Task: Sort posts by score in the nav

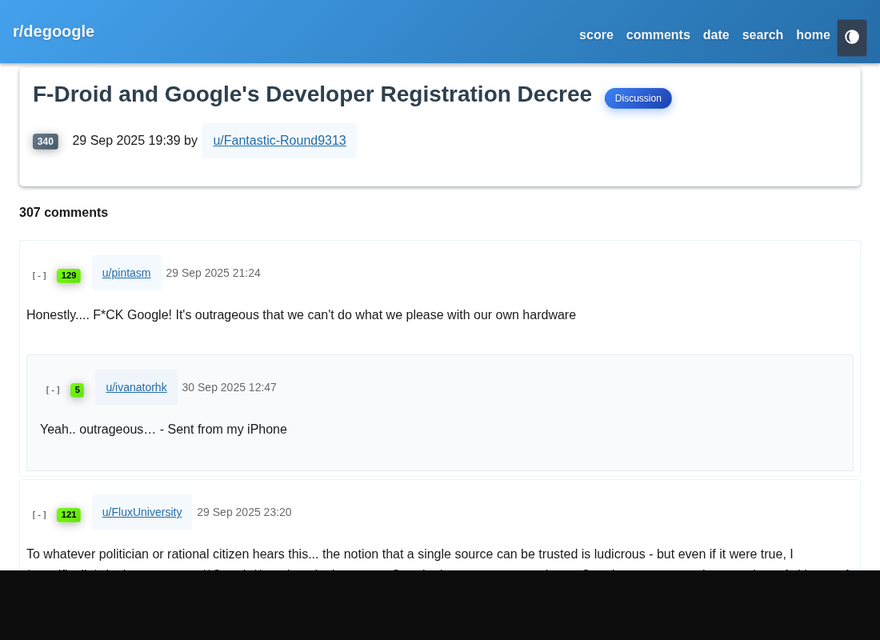Action: (x=596, y=35)
